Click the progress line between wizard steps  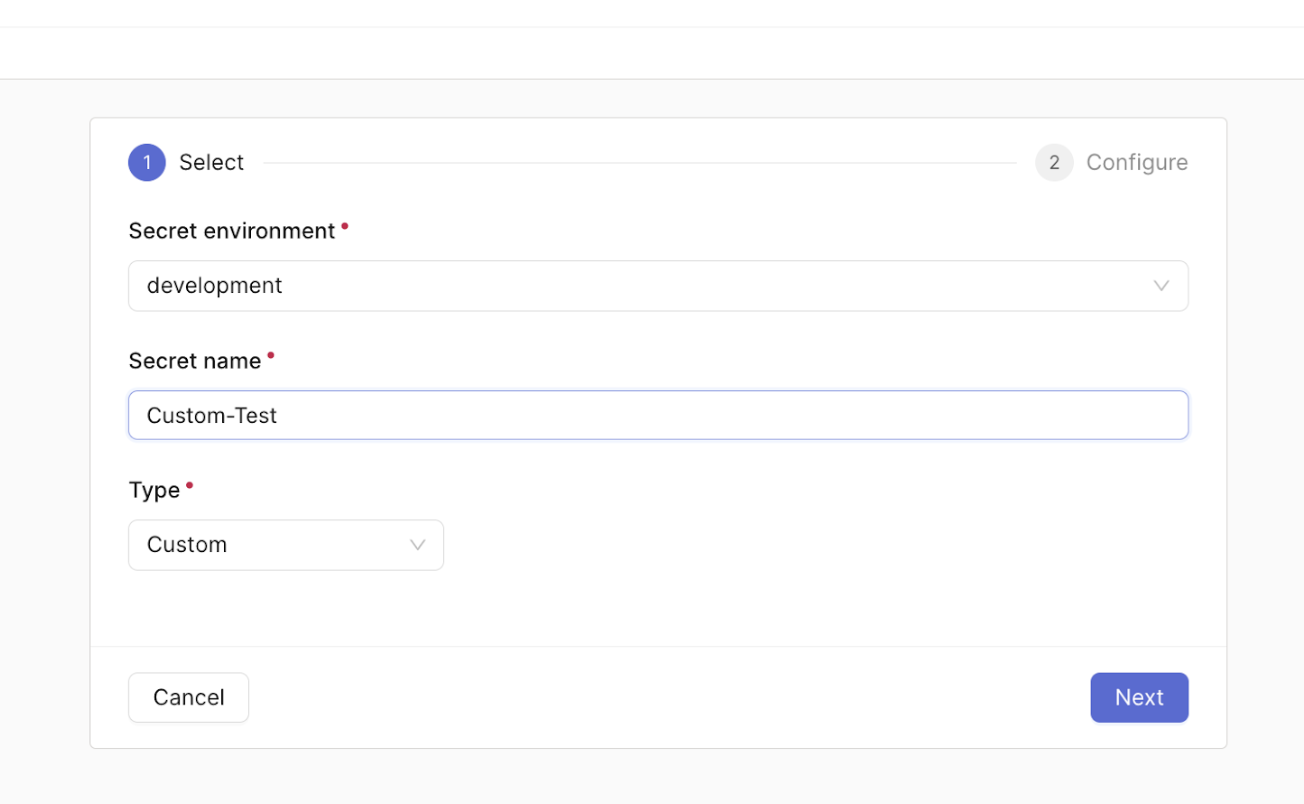(640, 163)
